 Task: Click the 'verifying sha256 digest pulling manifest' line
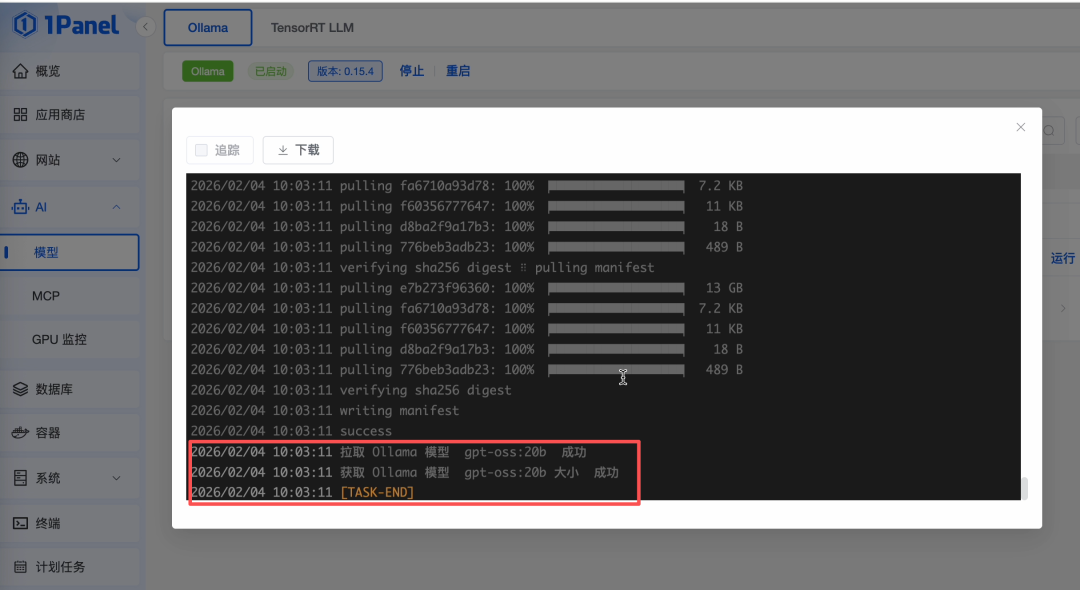422,267
